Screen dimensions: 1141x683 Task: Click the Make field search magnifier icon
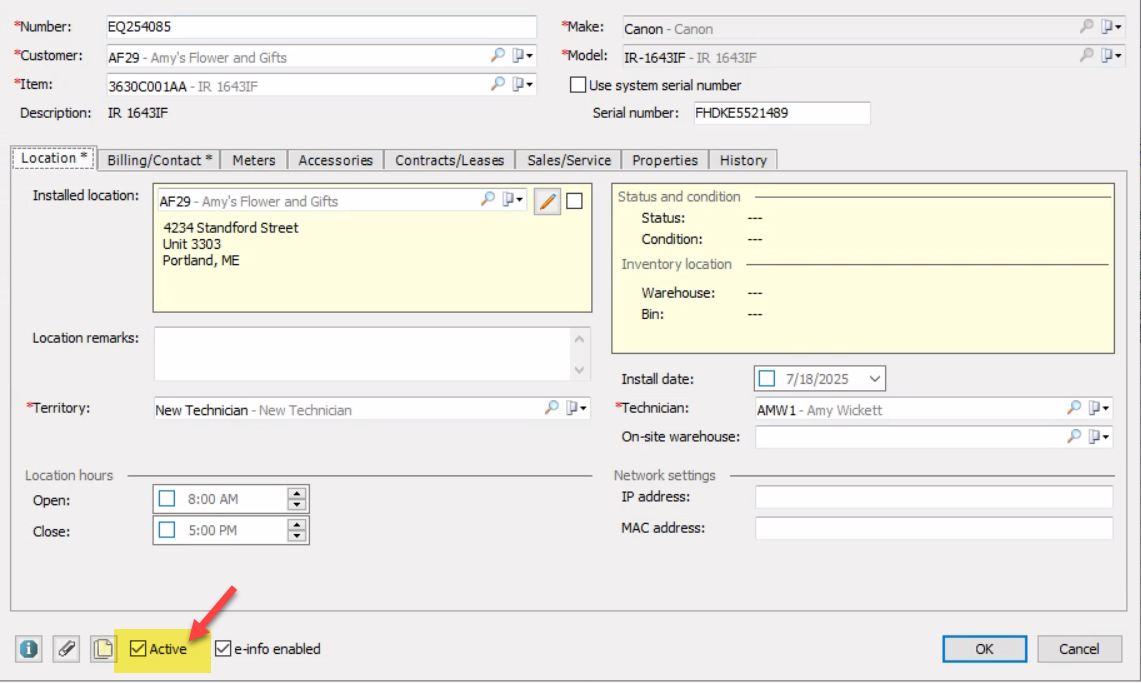point(1086,27)
